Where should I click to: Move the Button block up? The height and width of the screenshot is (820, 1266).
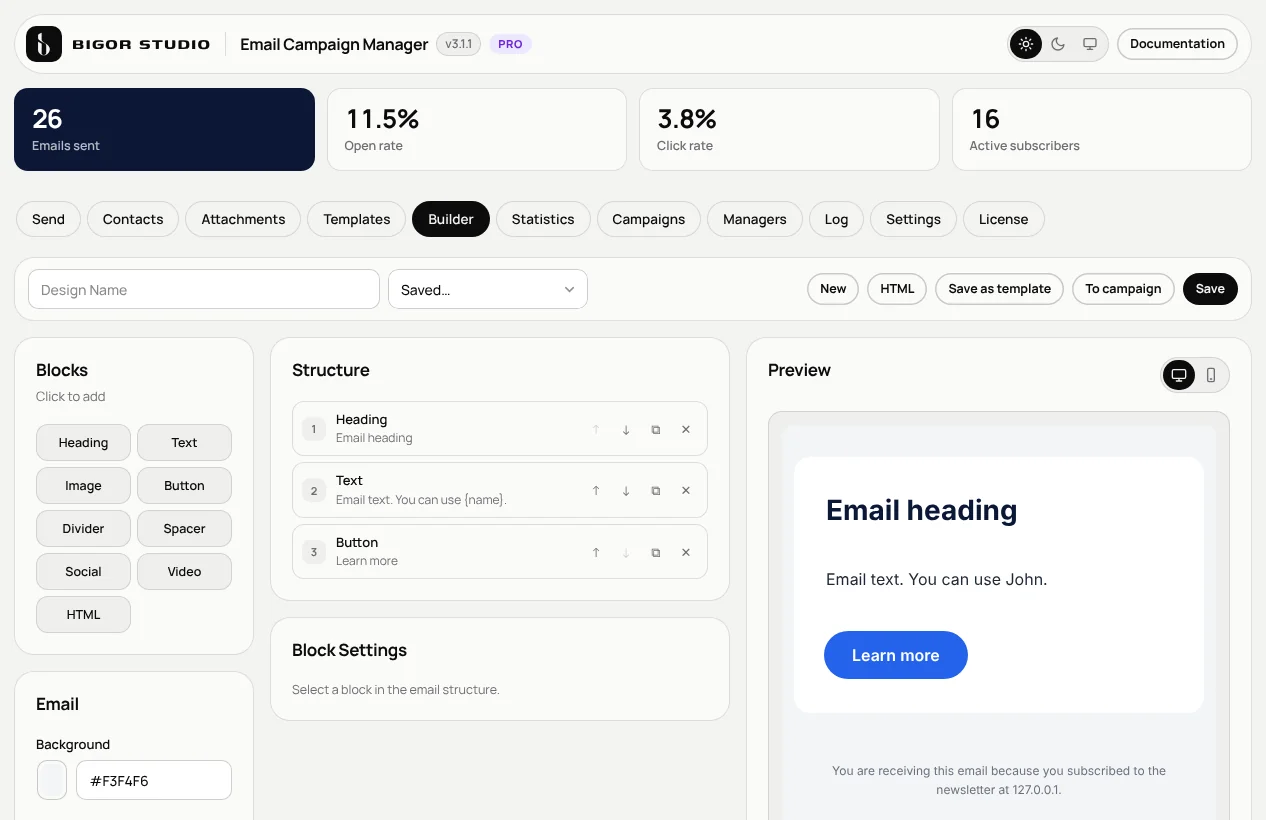pos(596,552)
